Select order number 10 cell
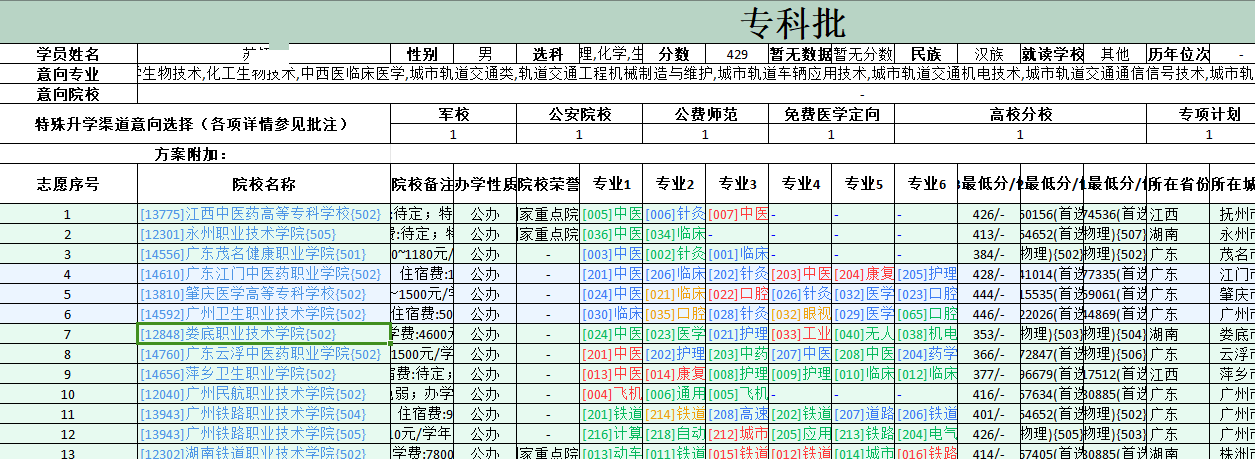 click(68, 394)
